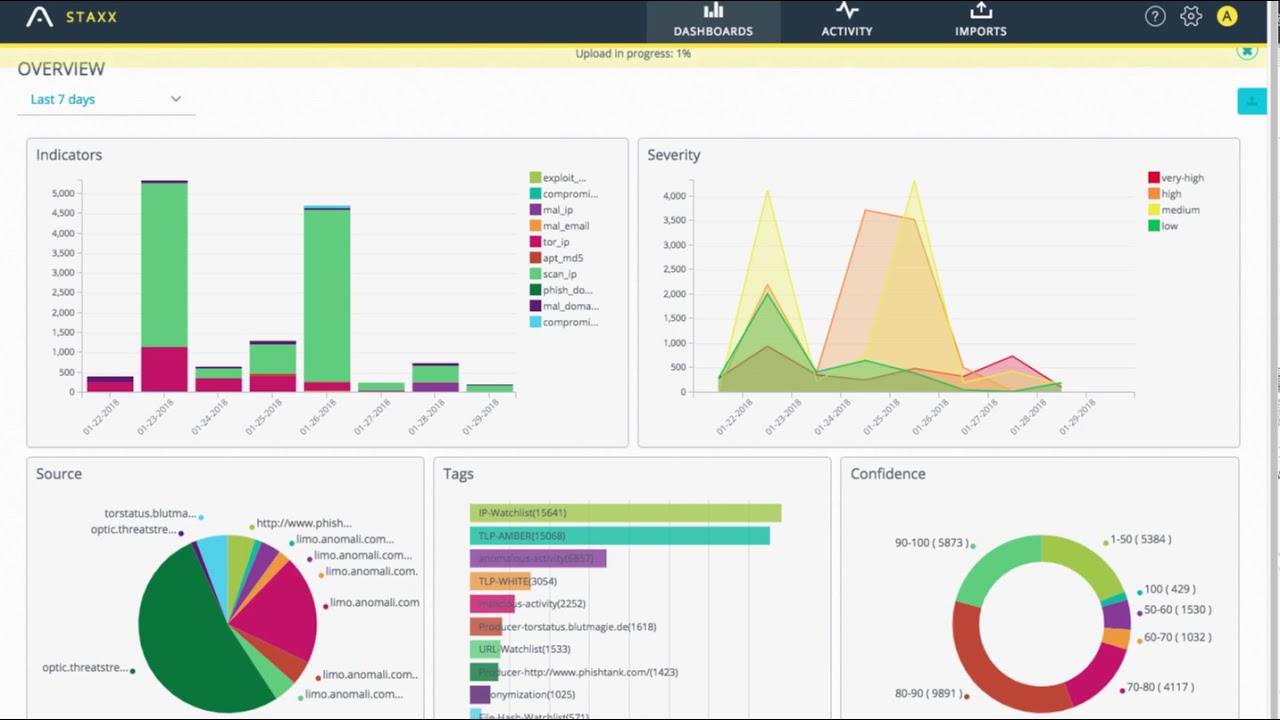This screenshot has width=1280, height=720.
Task: Toggle mal_email legend entry
Action: [x=559, y=226]
